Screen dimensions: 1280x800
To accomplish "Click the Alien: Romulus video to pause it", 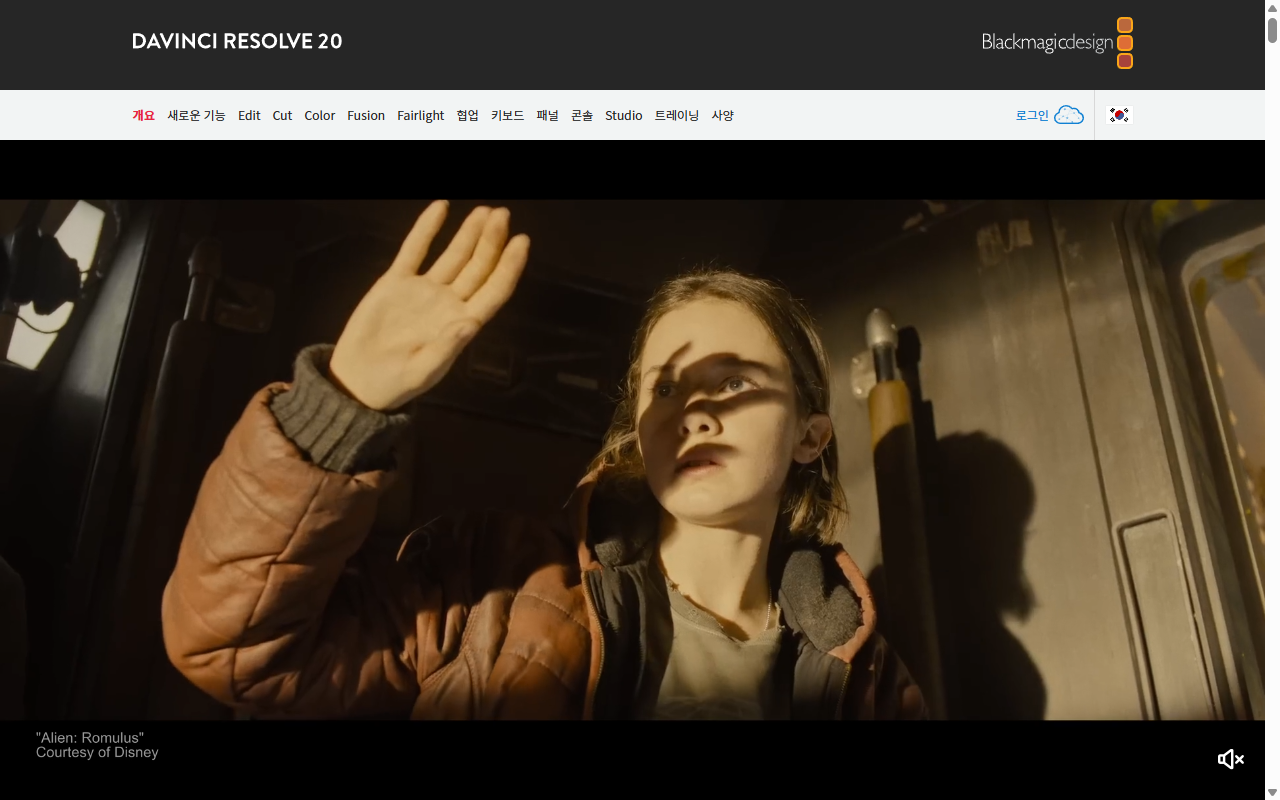I will click(630, 460).
